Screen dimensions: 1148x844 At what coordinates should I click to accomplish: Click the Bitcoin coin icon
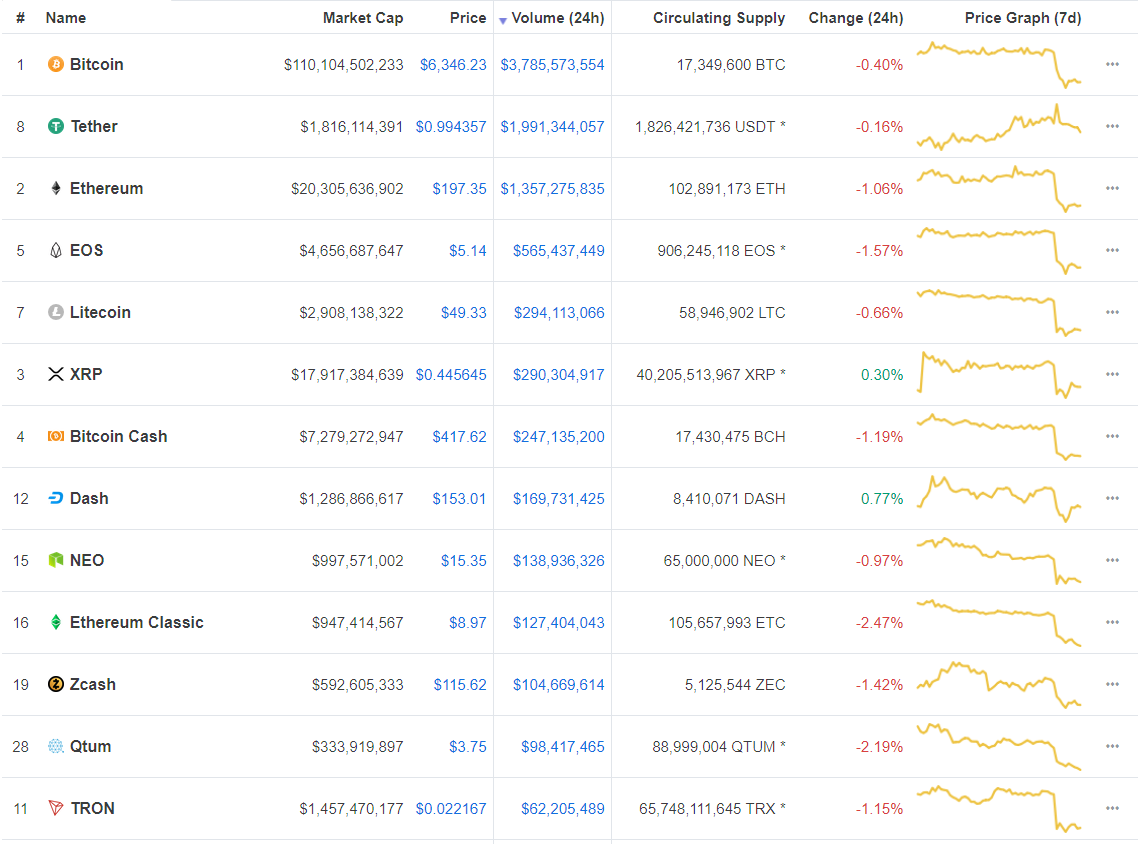point(56,64)
